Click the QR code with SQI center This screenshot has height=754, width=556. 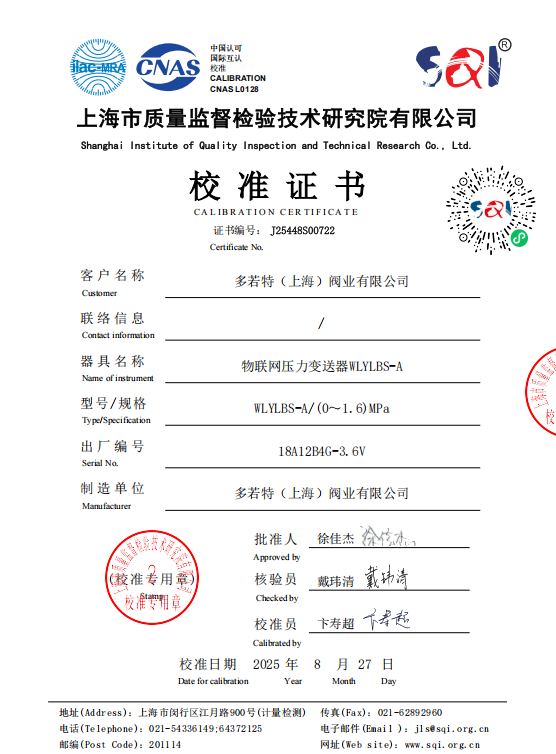click(490, 210)
